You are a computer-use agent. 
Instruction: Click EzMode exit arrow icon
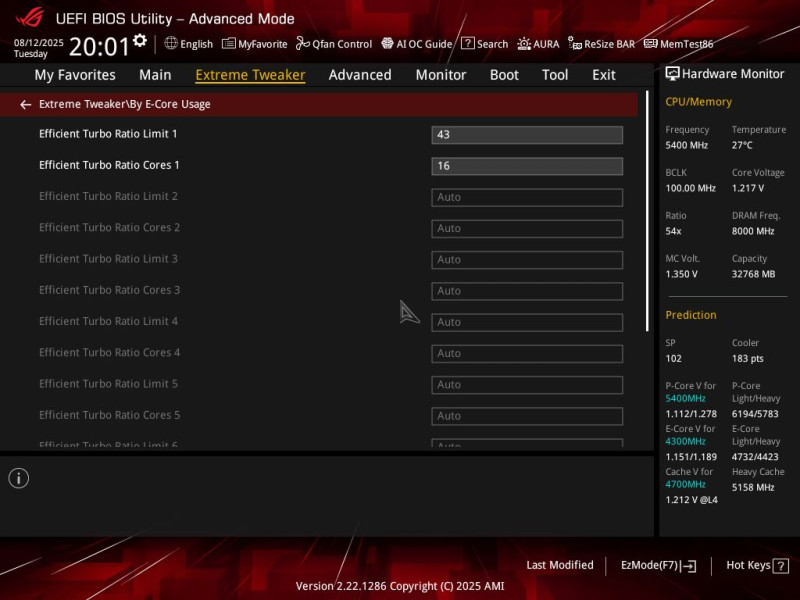689,566
